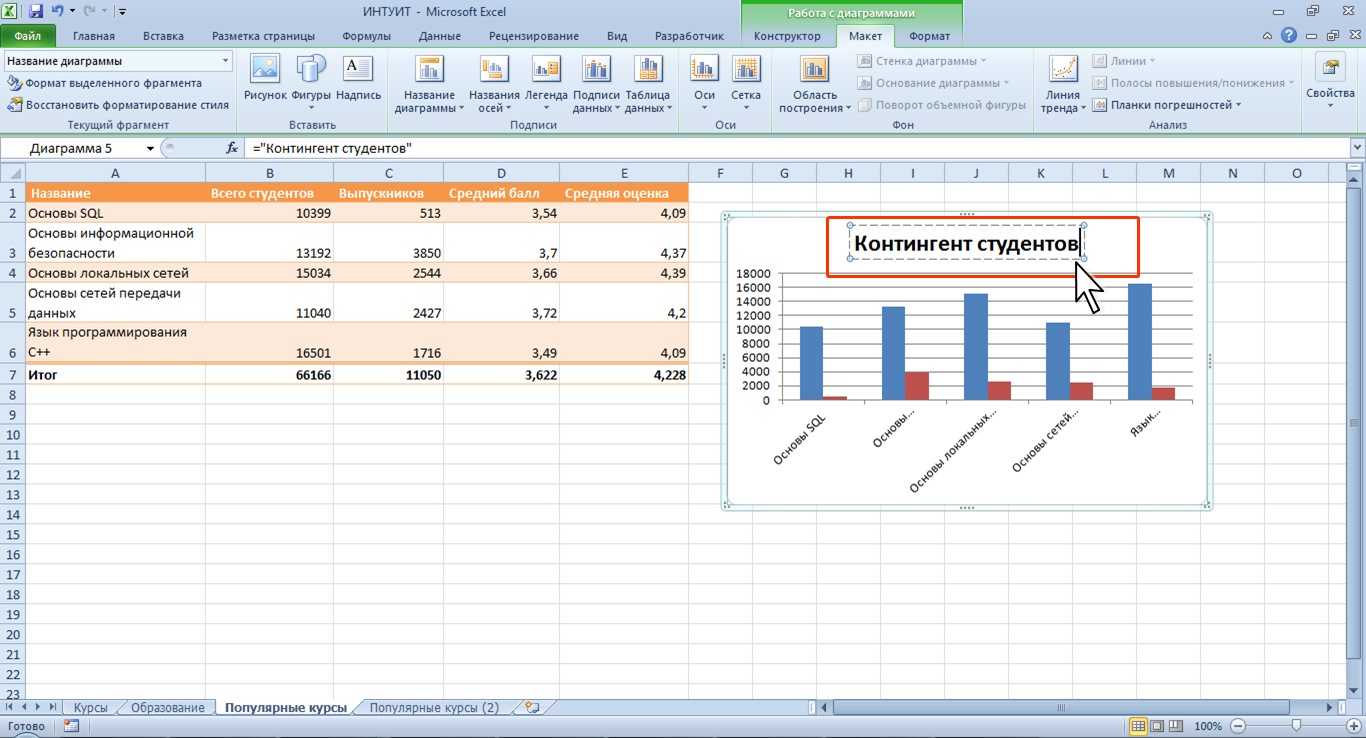
Task: Select the Образование sheet tab
Action: 167,707
